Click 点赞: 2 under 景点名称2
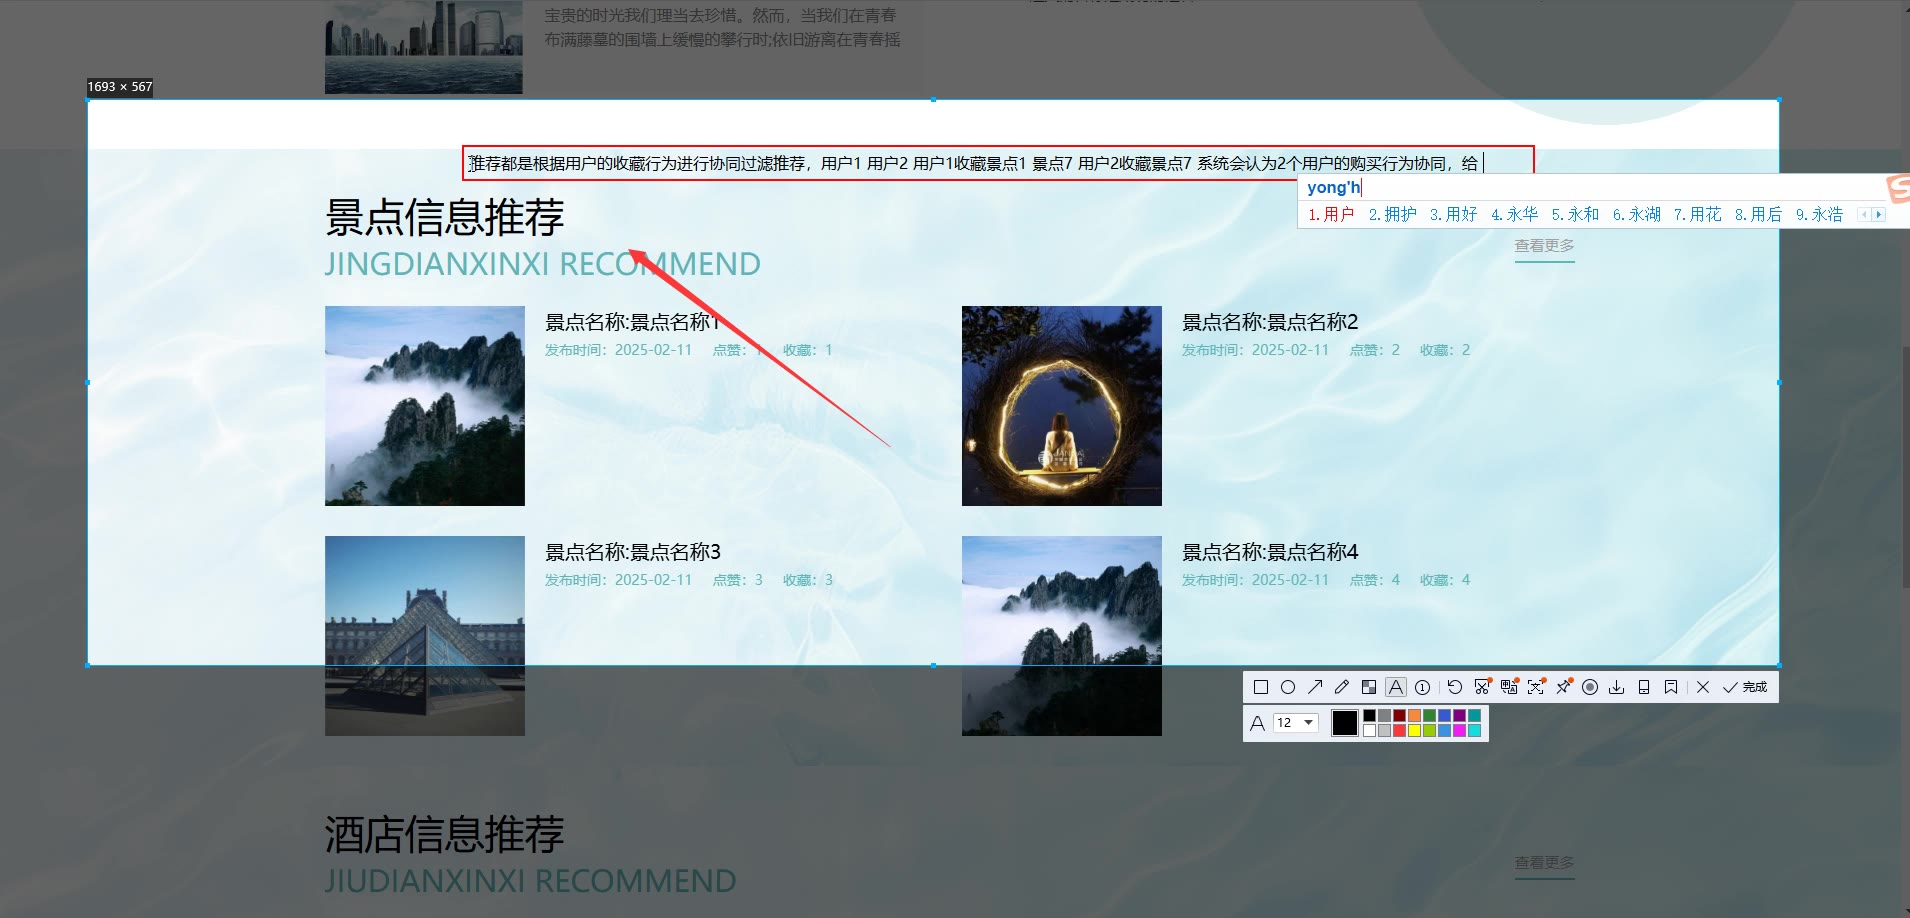 tap(1375, 350)
